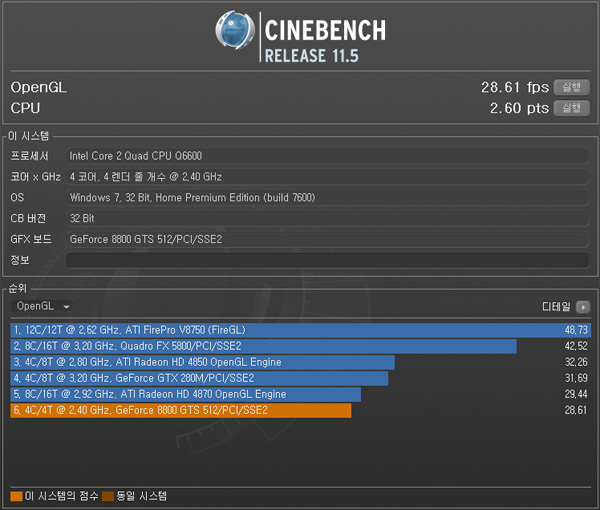Click the processor field Intel Core 2 Quad
600x510 pixels.
[x=327, y=156]
